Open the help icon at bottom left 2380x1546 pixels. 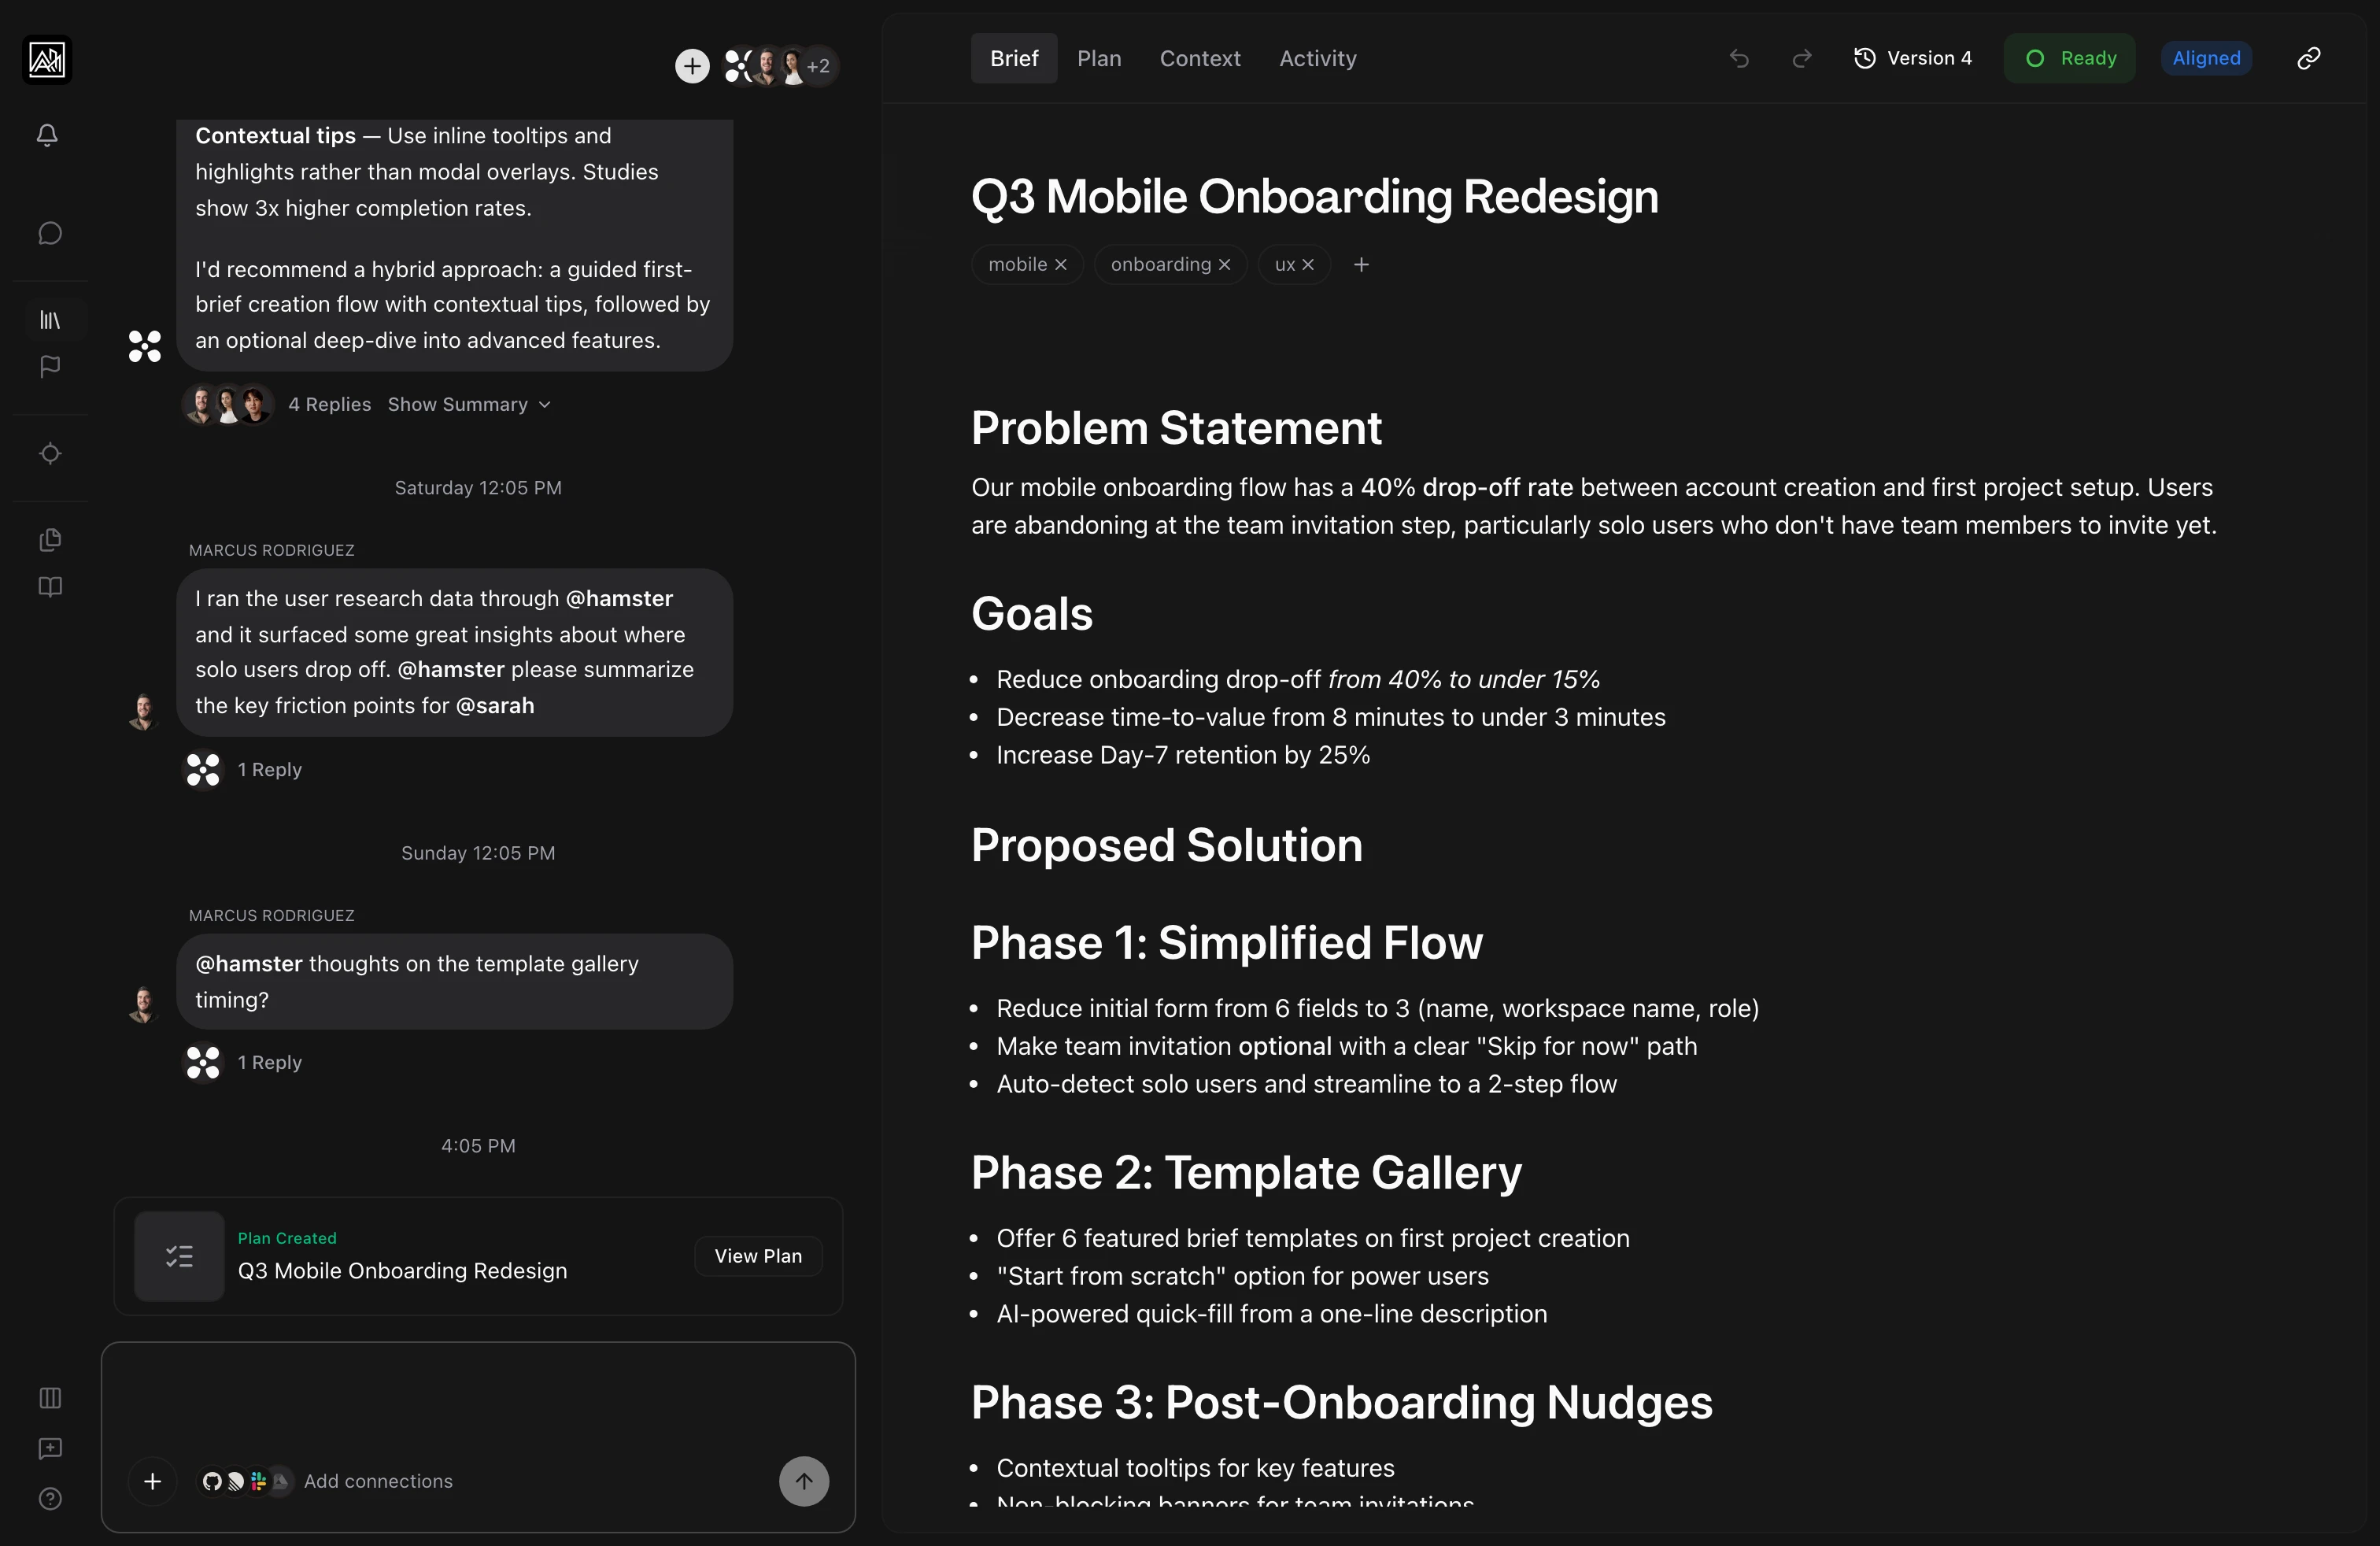tap(50, 1498)
